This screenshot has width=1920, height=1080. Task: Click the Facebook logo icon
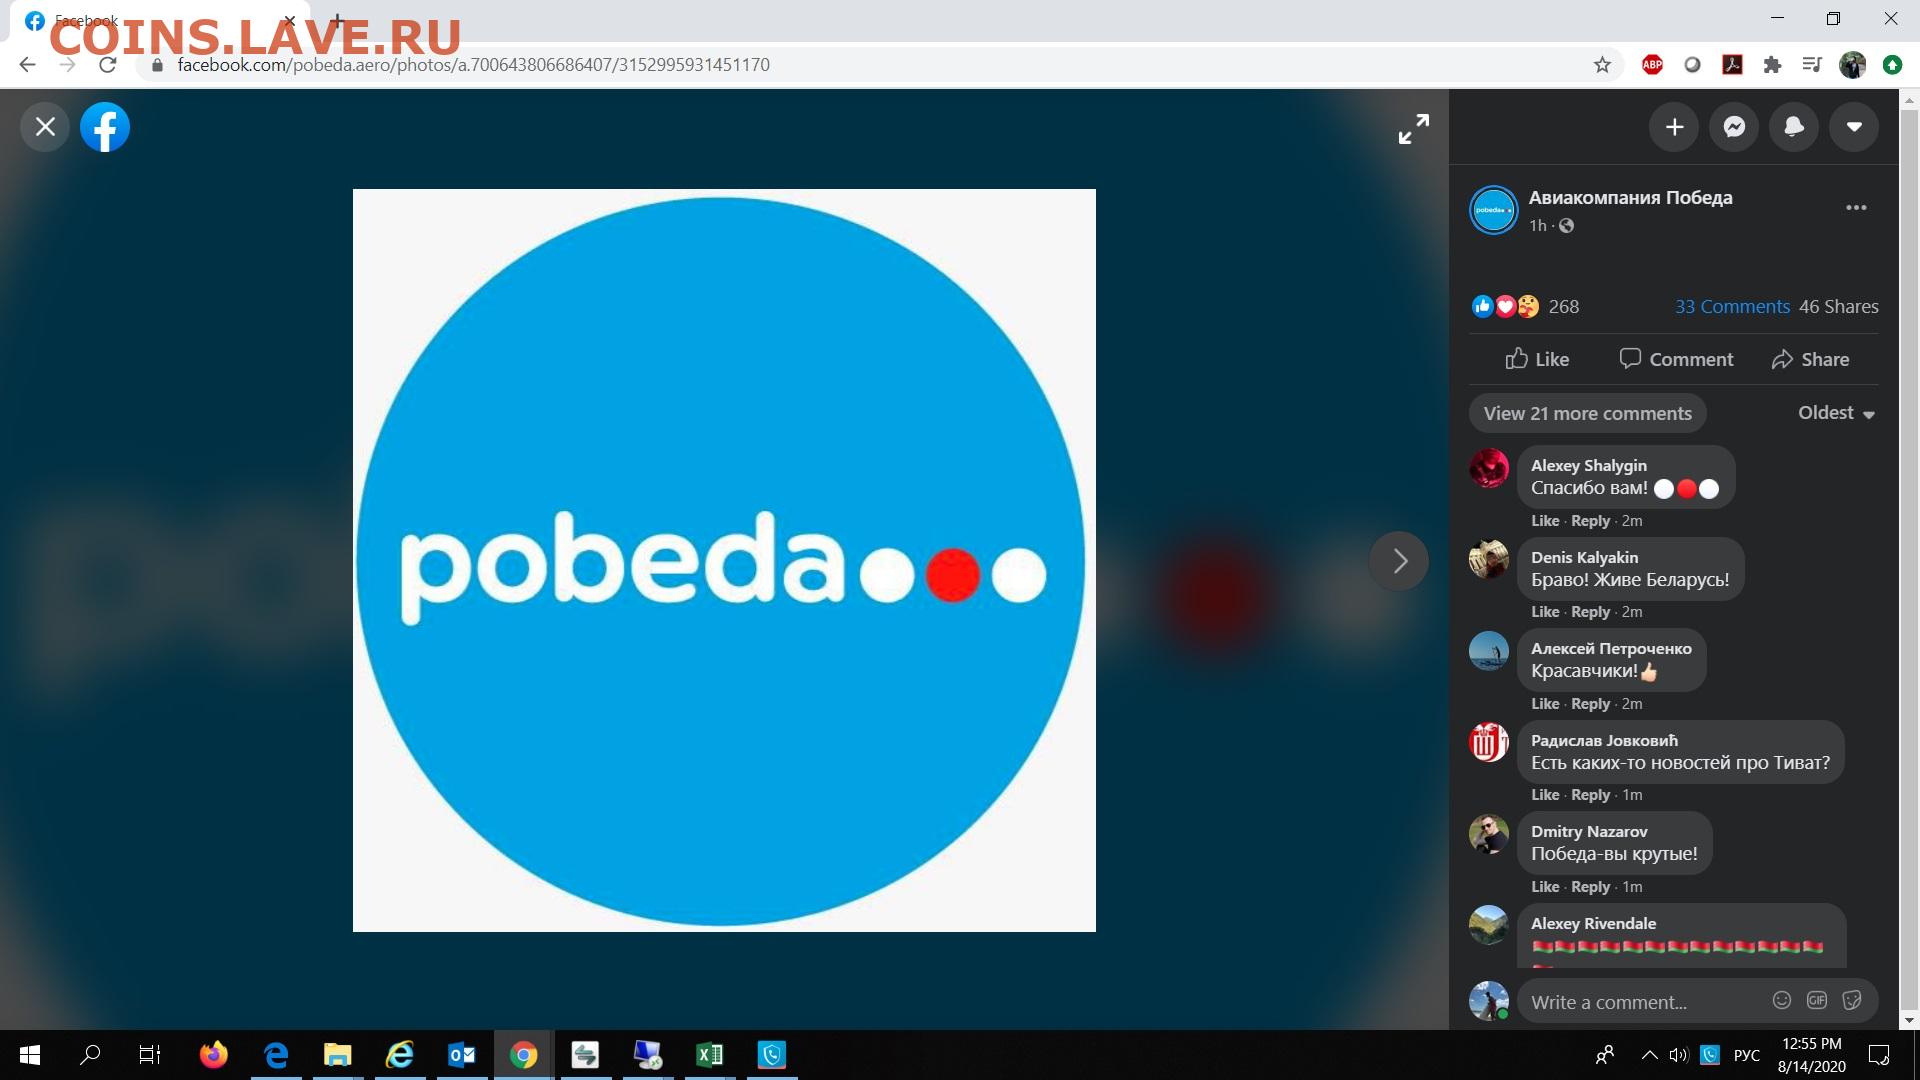105,127
